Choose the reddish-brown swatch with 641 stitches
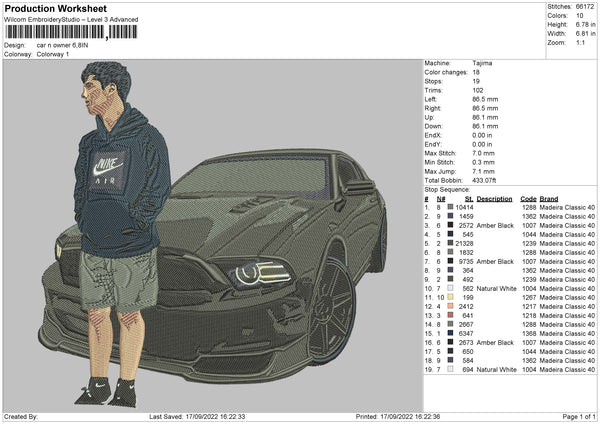This screenshot has width=600, height=424. tap(450, 315)
